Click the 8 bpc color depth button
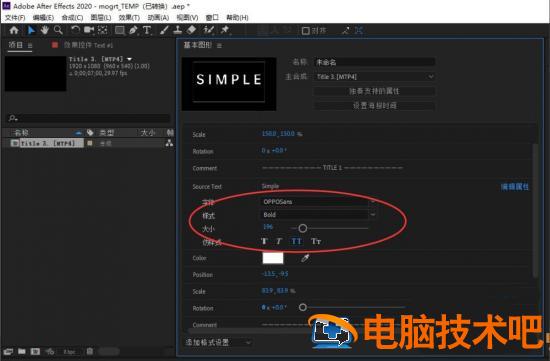Screen dimensions: 550x361 pyautogui.click(x=69, y=352)
